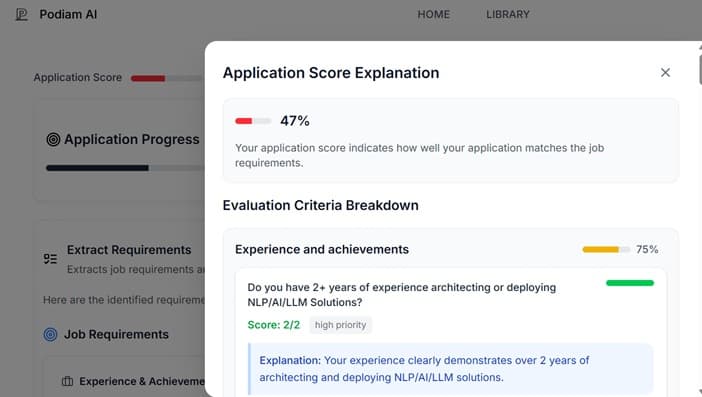This screenshot has width=702, height=397.
Task: Click the "Extract Requirements" step title
Action: (x=129, y=250)
